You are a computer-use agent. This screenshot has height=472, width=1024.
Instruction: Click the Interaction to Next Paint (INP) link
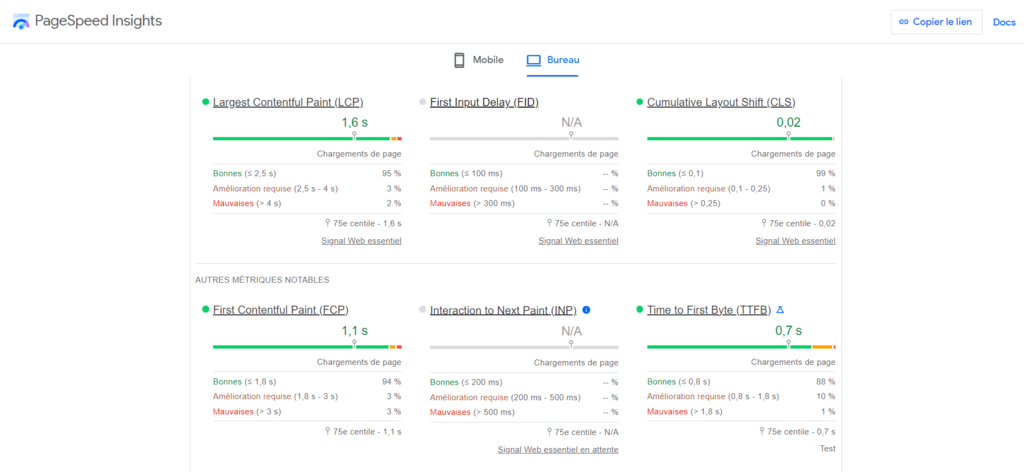503,310
